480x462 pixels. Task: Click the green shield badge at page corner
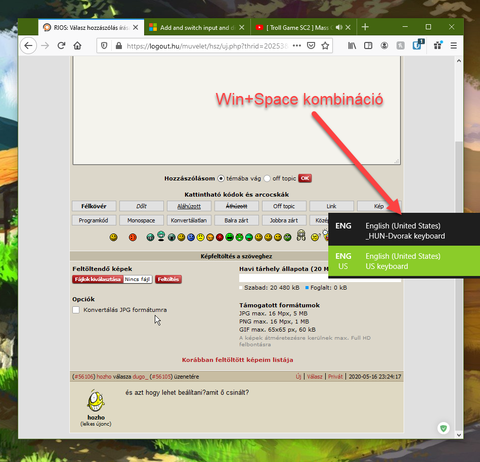pos(444,428)
